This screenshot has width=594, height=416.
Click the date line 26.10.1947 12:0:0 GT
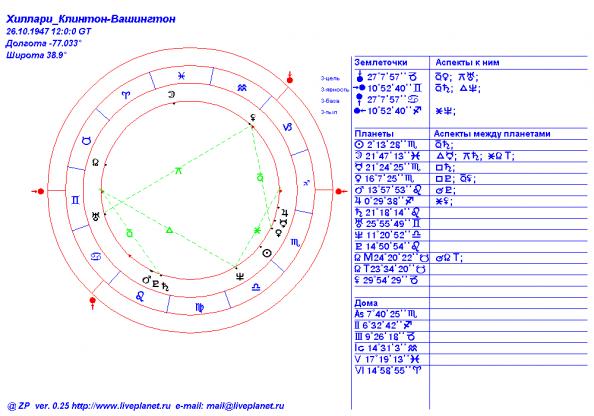49,31
